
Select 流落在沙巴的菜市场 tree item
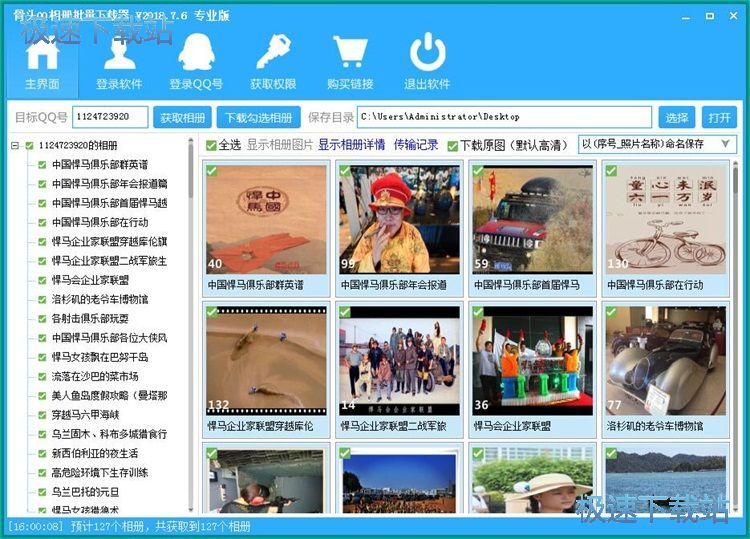[x=95, y=376]
